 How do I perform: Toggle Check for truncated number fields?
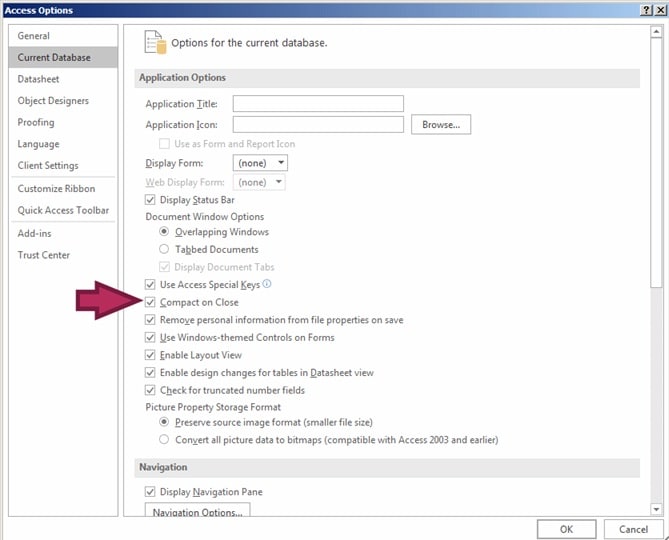pos(150,390)
